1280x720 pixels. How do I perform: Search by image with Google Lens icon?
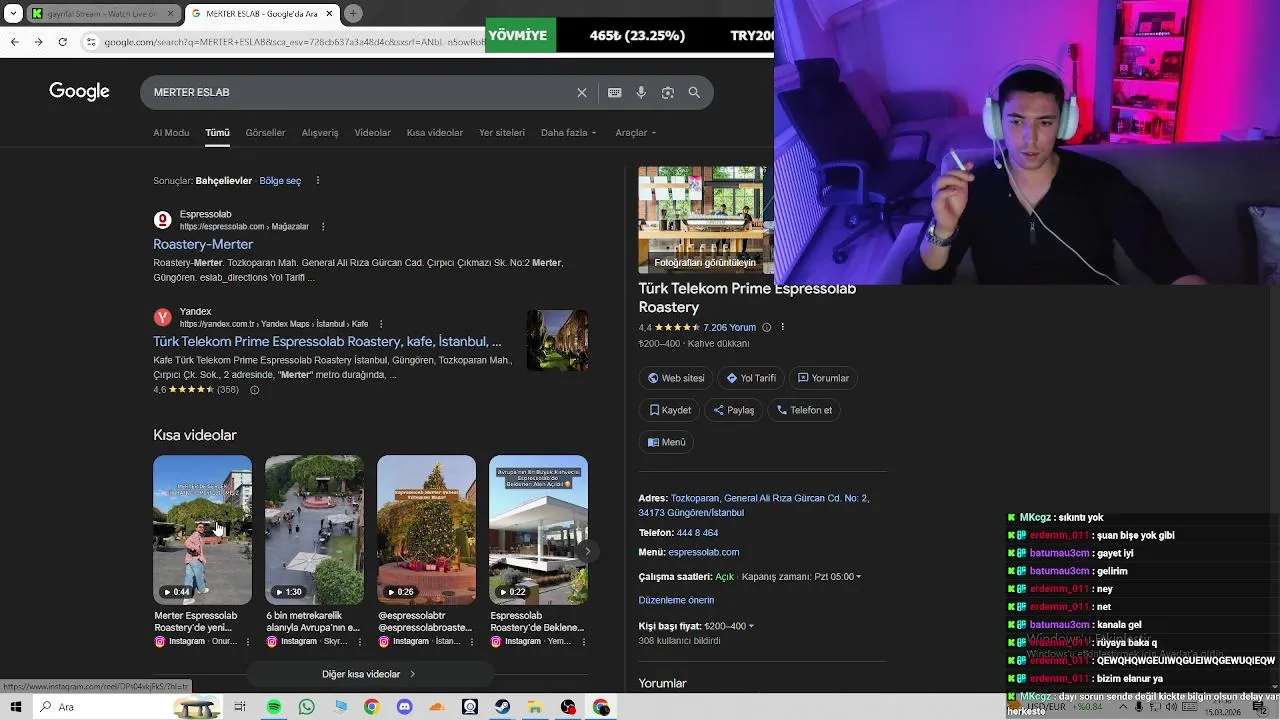[x=668, y=92]
